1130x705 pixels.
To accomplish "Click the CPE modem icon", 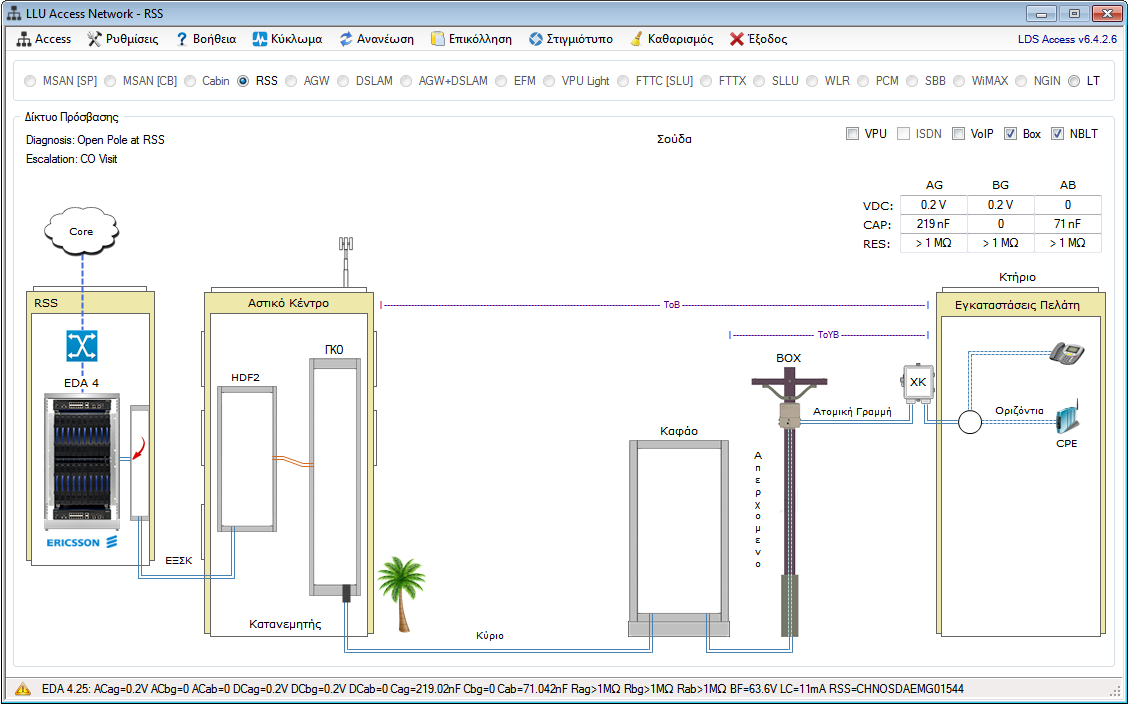I will (x=1067, y=418).
